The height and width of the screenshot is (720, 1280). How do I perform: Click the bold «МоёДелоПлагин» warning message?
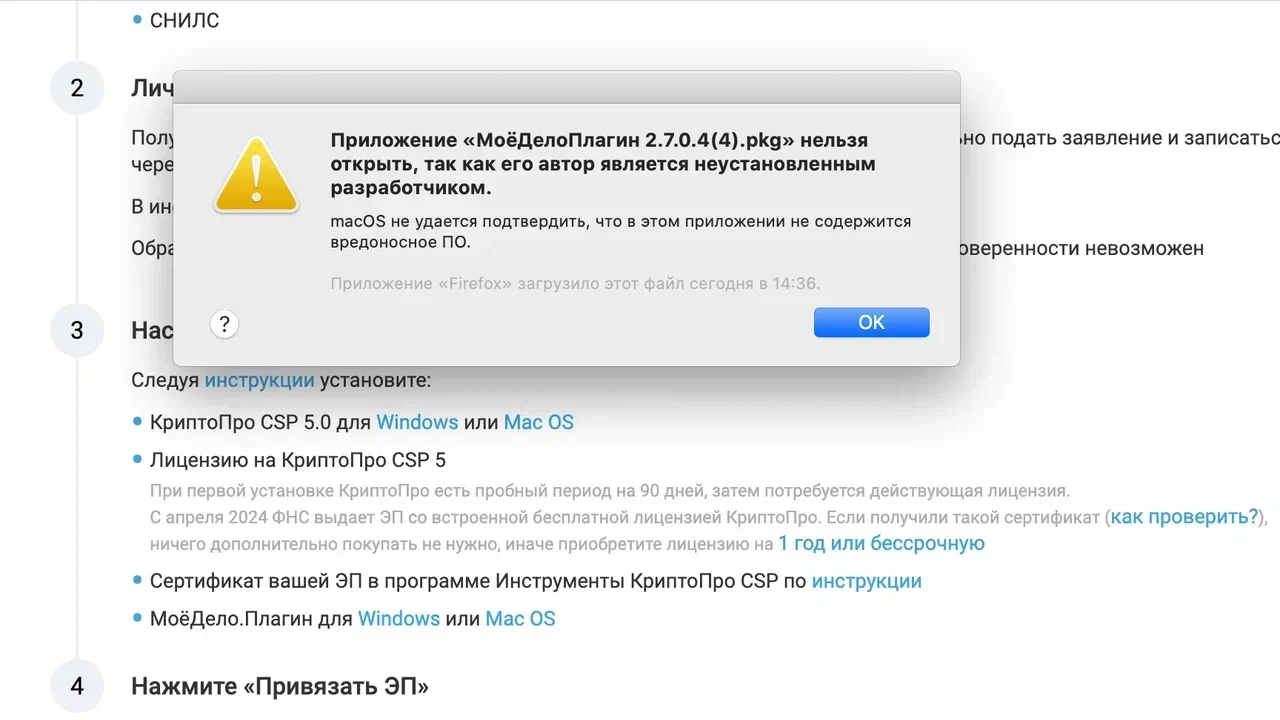click(603, 164)
